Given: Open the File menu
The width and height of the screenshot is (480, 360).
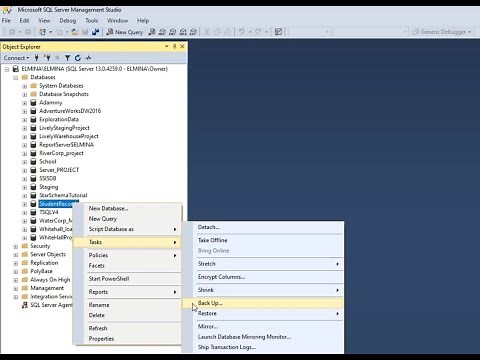Looking at the screenshot, I should click(x=6, y=20).
